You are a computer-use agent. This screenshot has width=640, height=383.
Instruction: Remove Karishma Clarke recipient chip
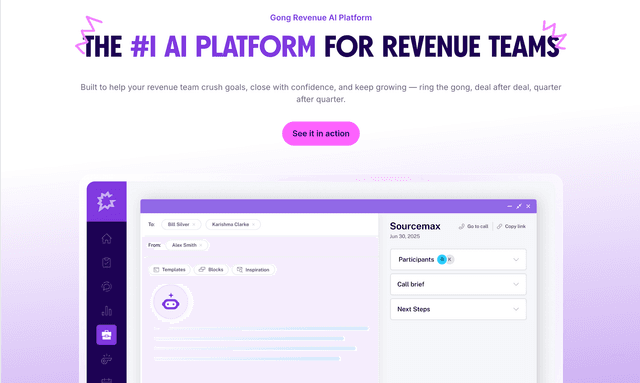pyautogui.click(x=253, y=225)
